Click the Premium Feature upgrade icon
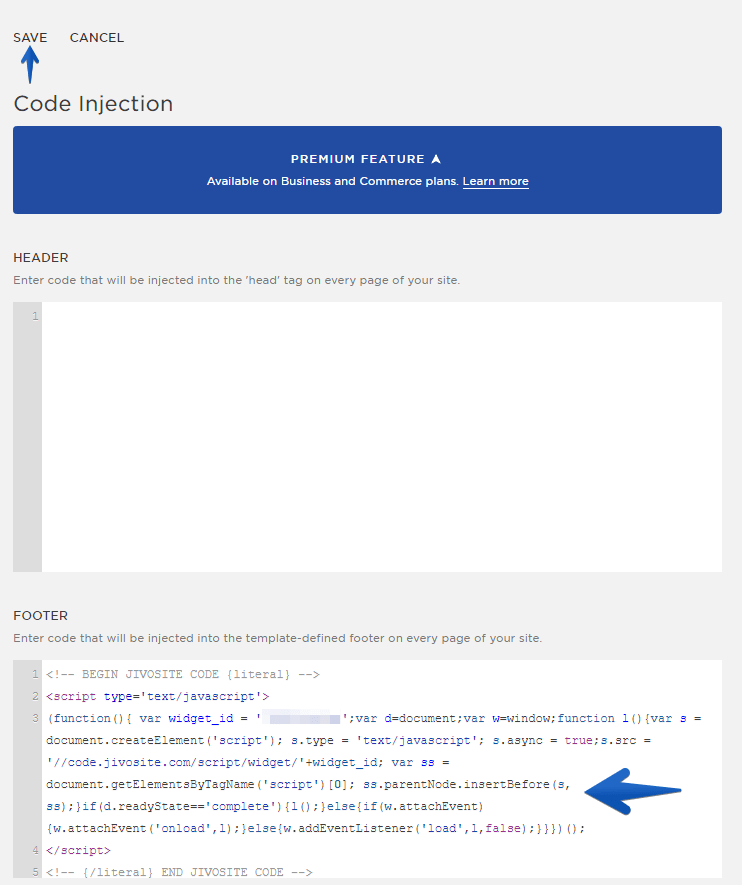The width and height of the screenshot is (742, 885). (x=436, y=159)
